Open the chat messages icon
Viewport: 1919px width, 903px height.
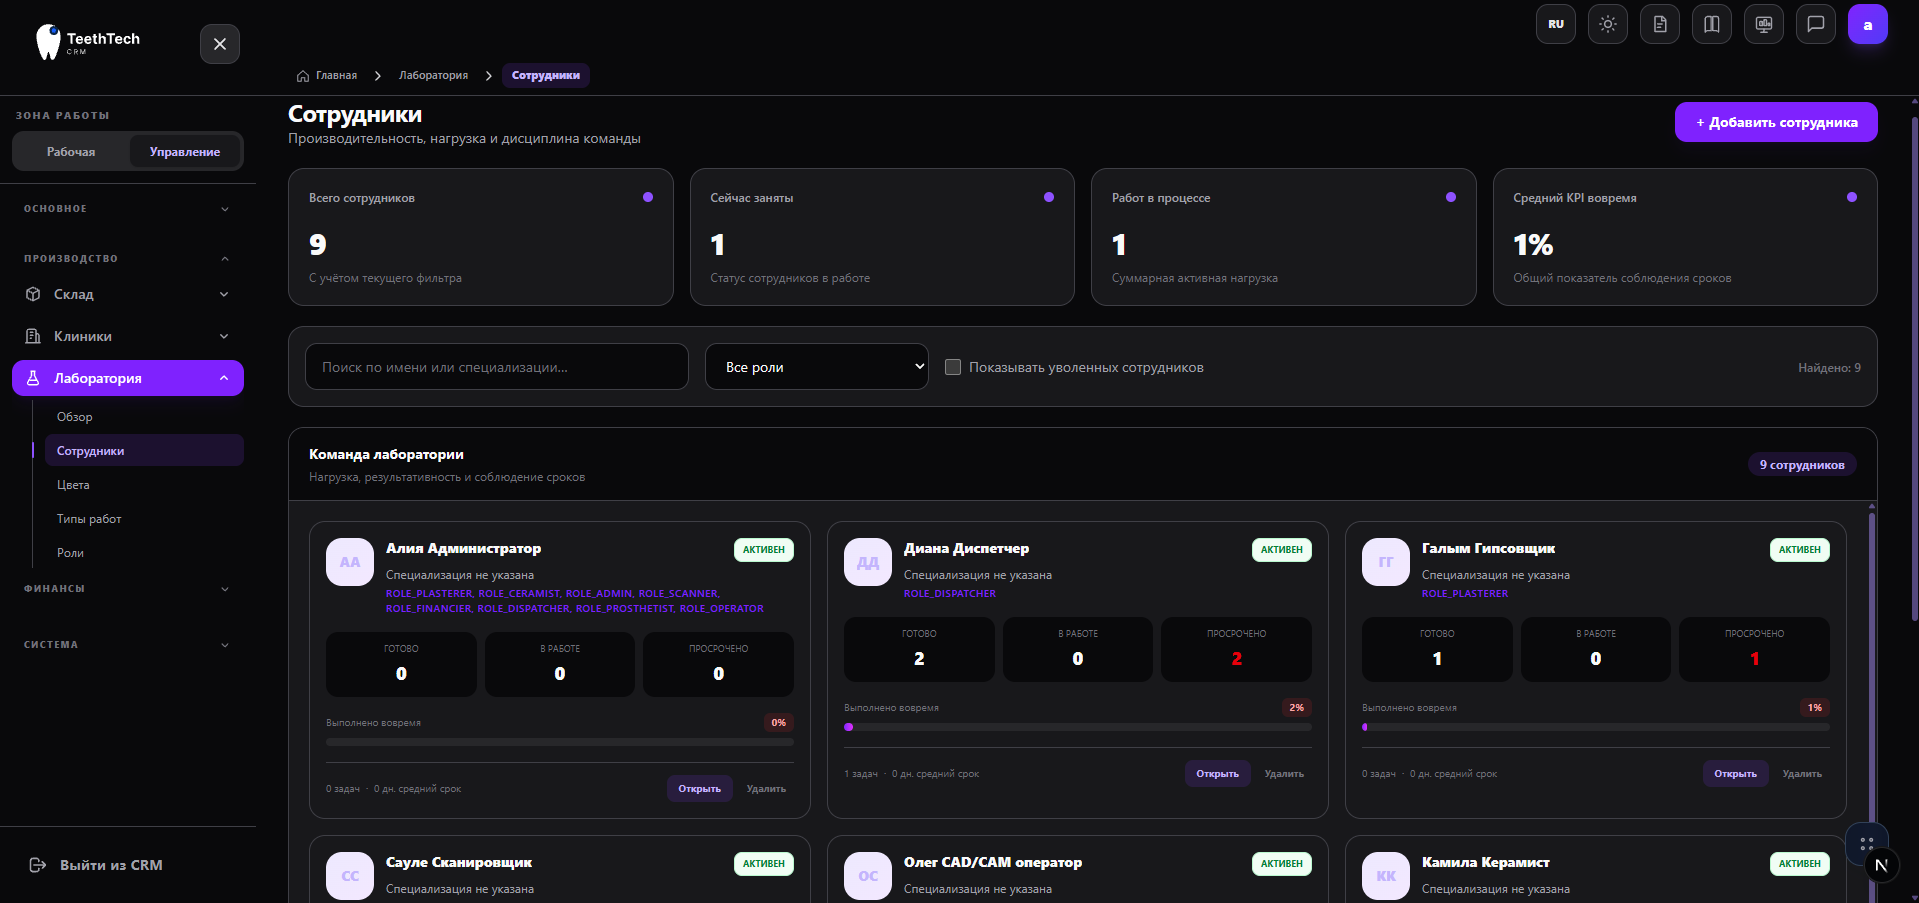(1816, 24)
